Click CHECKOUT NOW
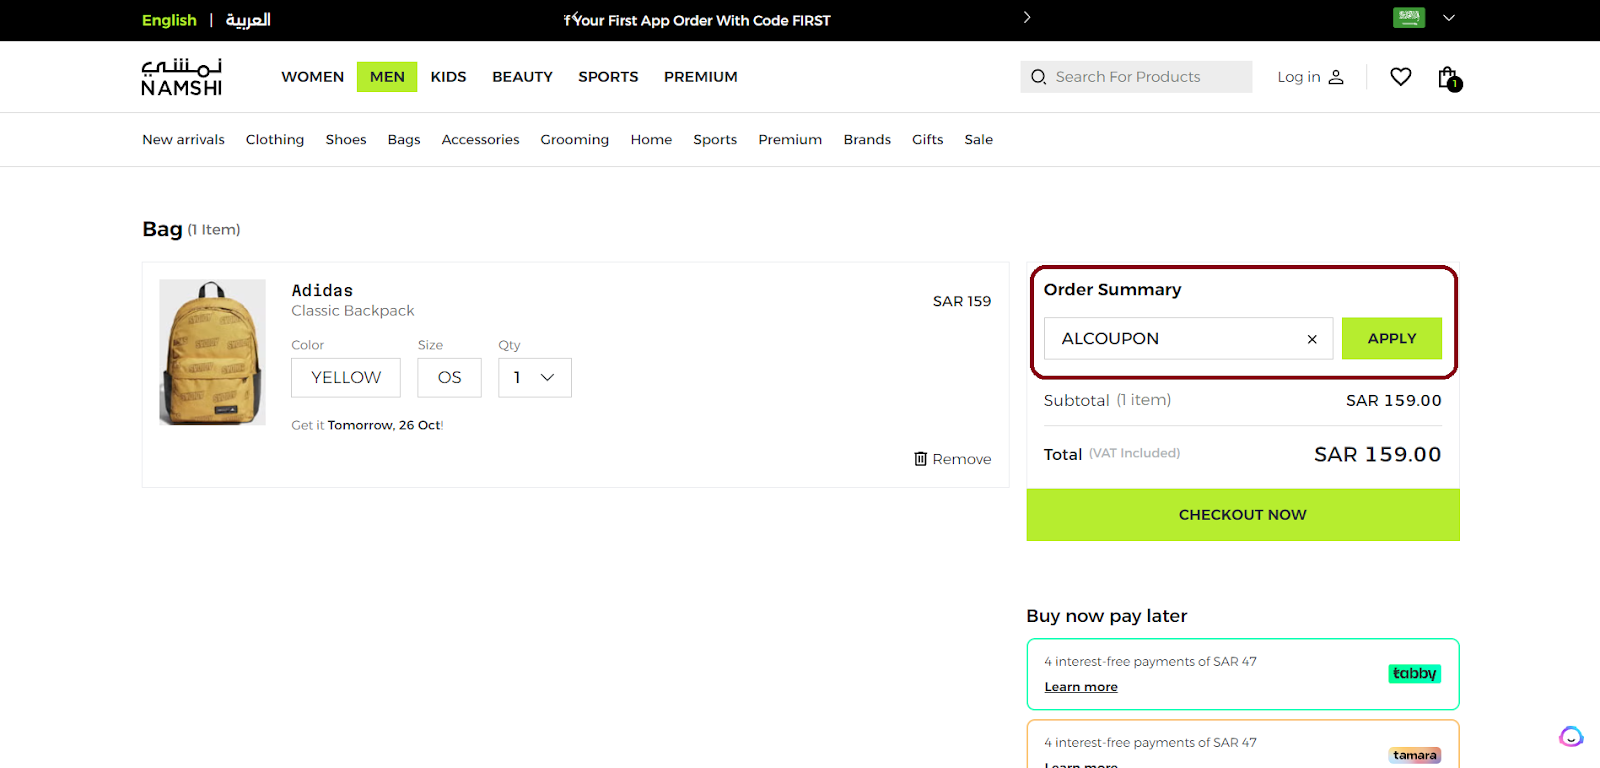Screen dimensions: 1600x768 coord(1243,515)
